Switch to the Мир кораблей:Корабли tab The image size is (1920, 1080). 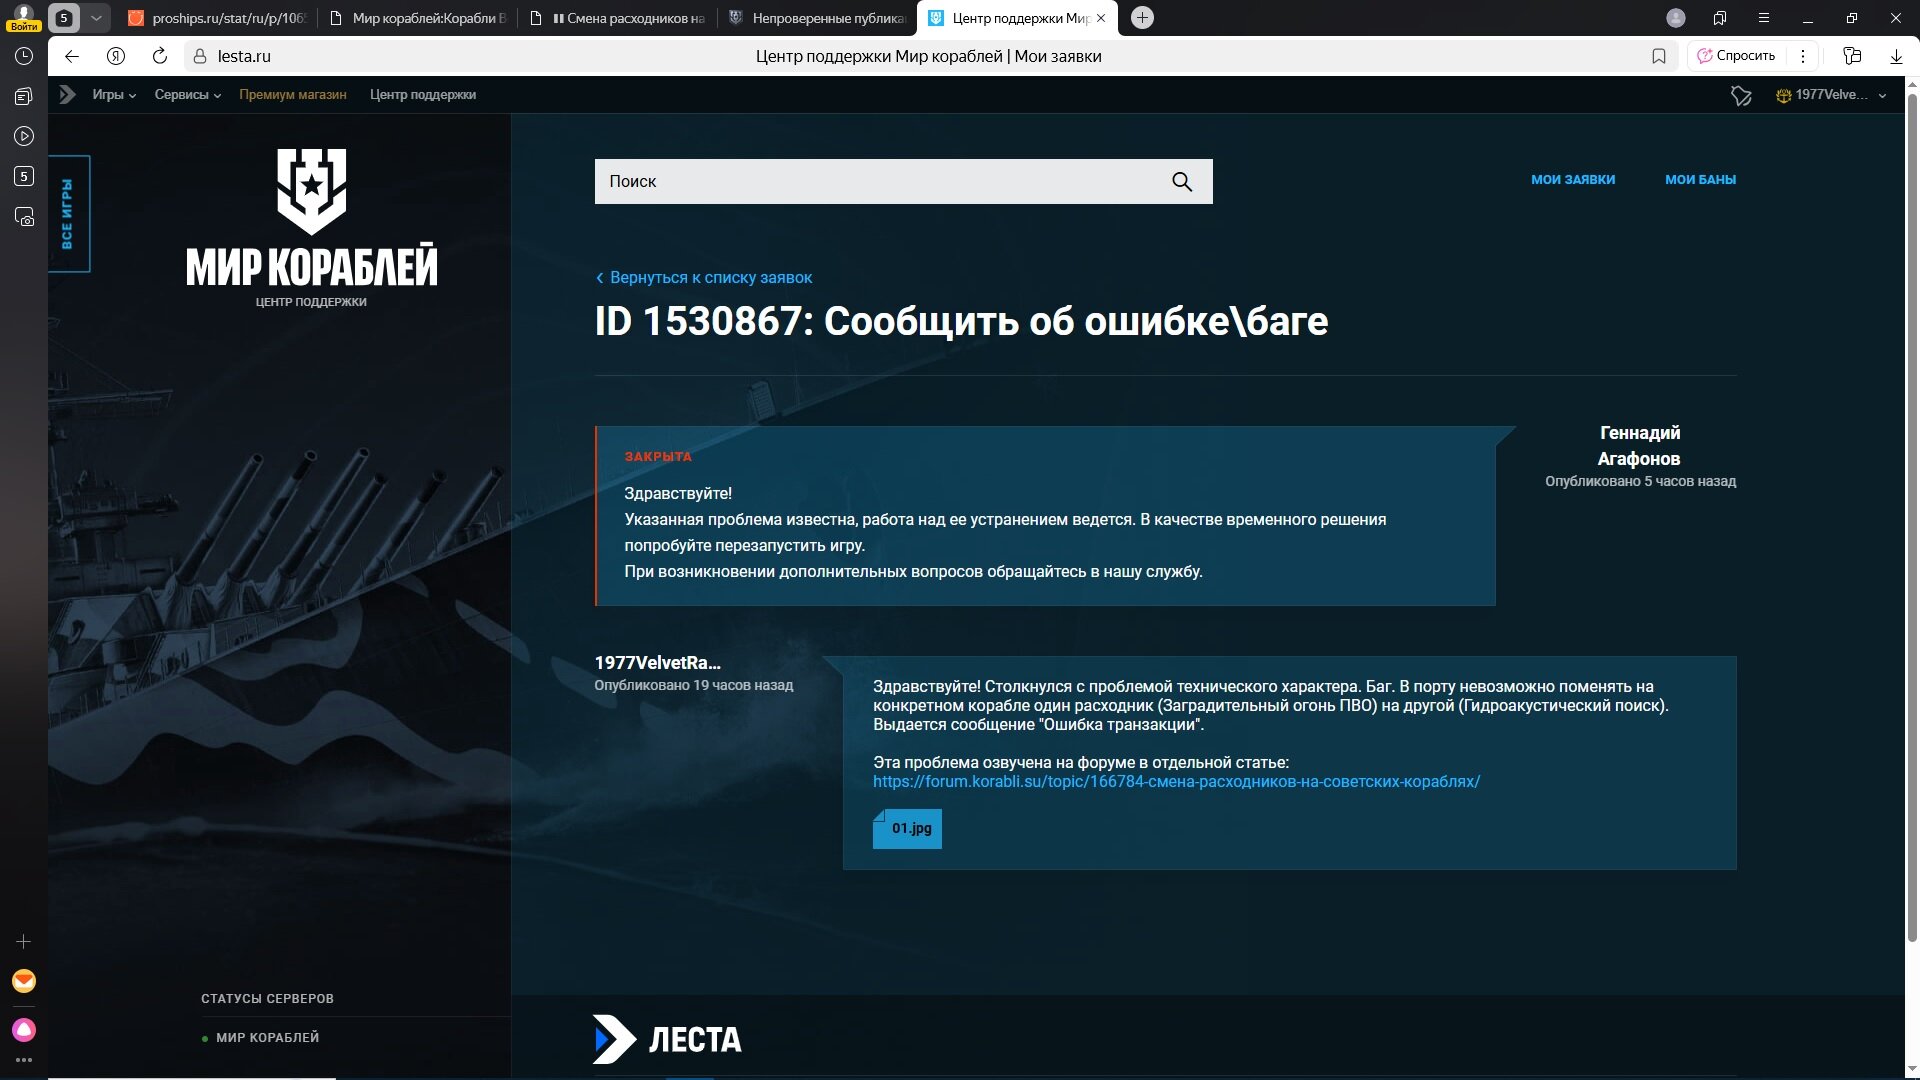pos(420,18)
